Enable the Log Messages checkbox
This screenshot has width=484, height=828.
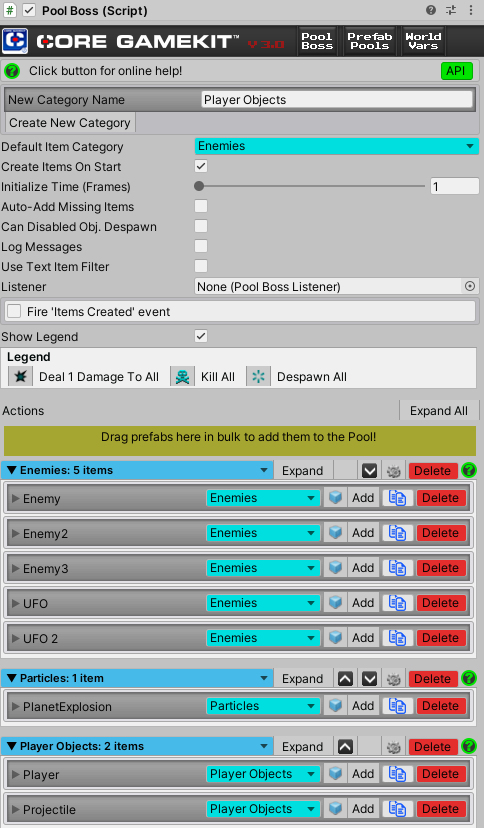pyautogui.click(x=201, y=246)
